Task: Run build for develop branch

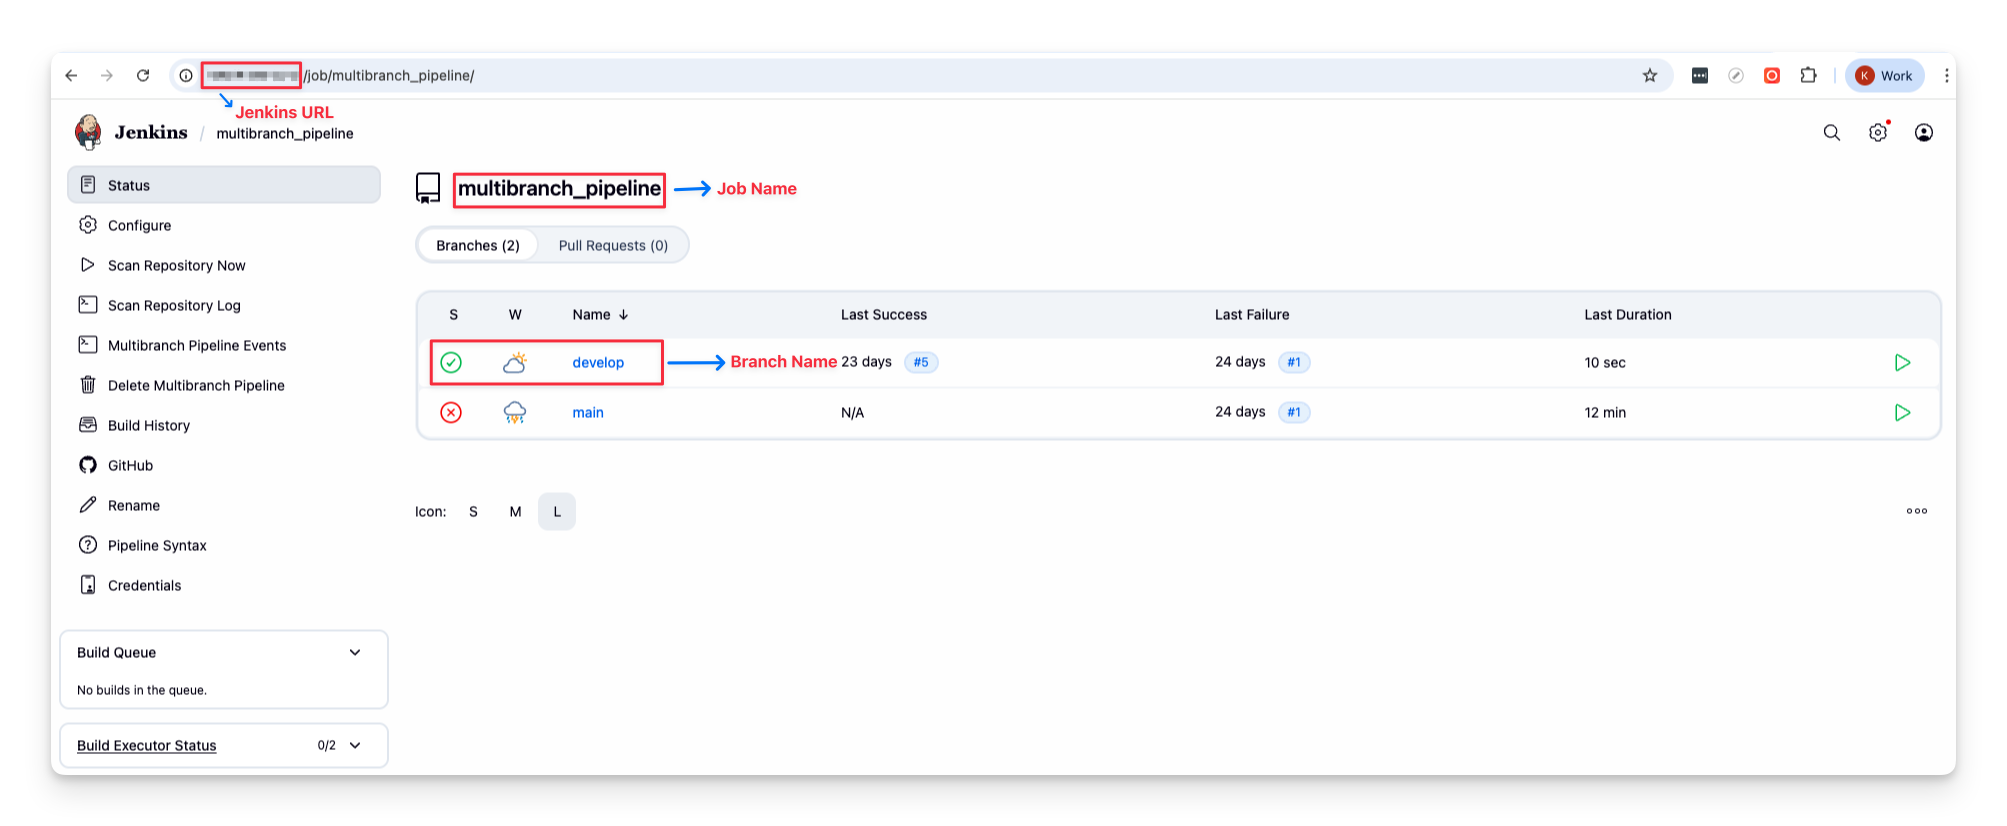Action: (1902, 363)
